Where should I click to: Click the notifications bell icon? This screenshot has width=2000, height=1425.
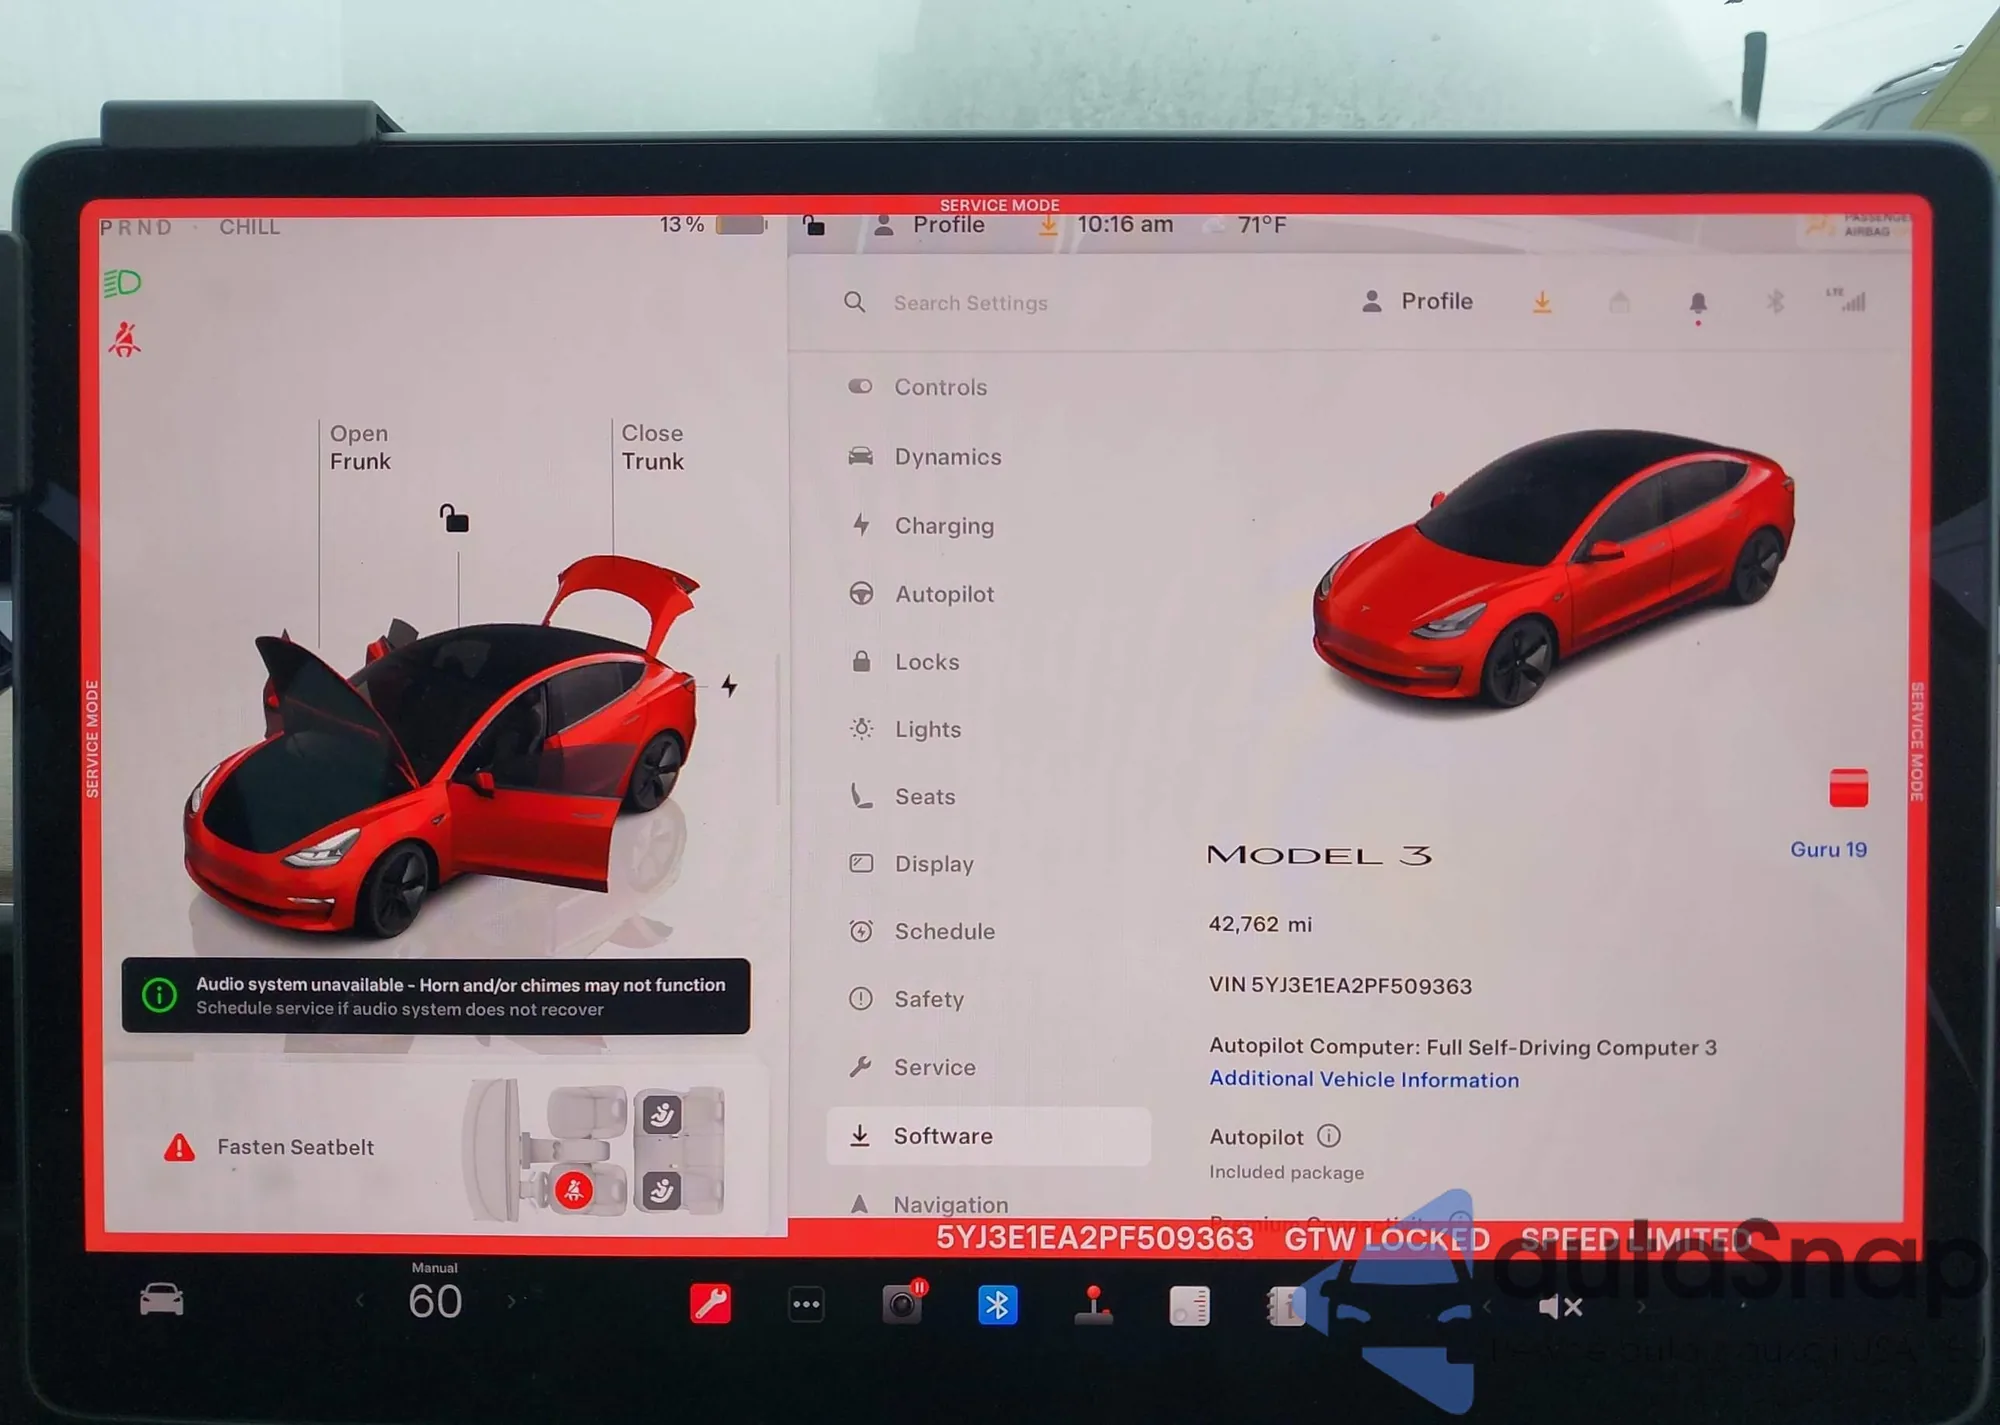pyautogui.click(x=1697, y=302)
